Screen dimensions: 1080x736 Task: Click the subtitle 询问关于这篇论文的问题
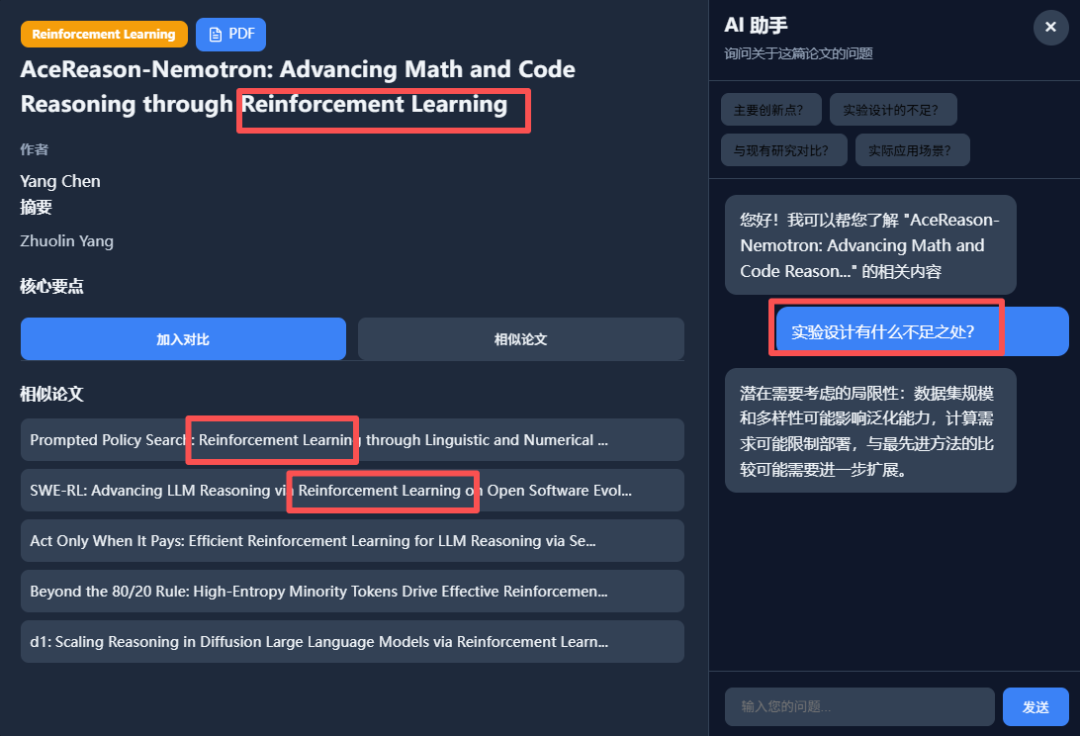point(798,54)
